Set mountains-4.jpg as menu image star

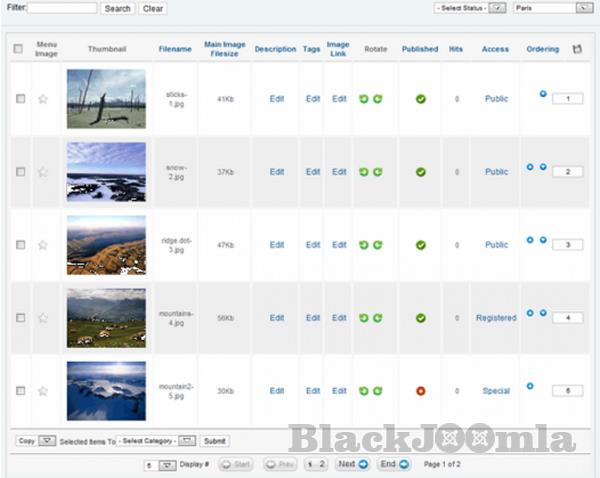click(x=43, y=318)
